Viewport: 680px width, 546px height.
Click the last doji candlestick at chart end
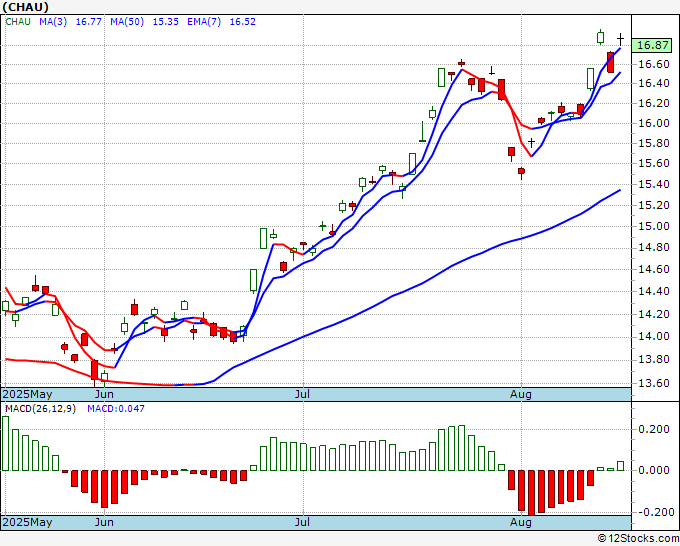[x=621, y=39]
